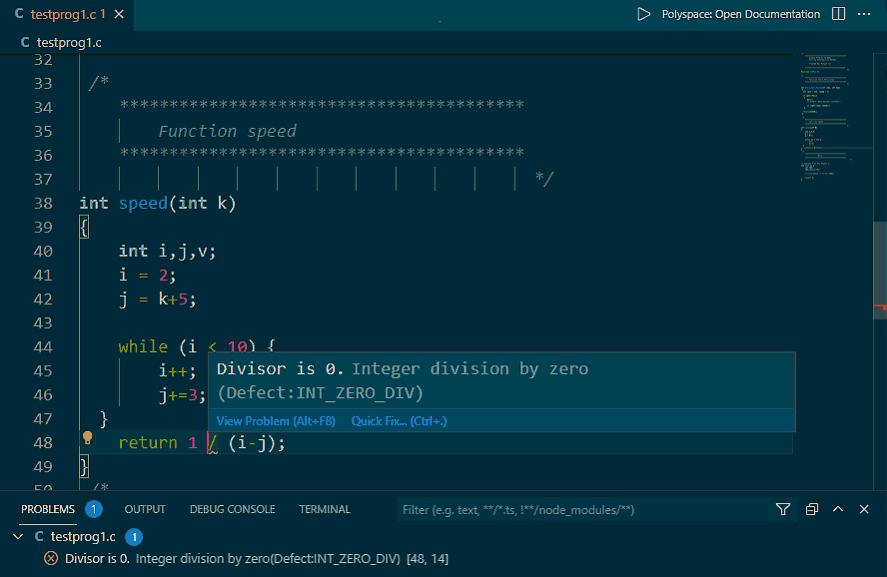Click the Filter icon in the Problems search box
Screen dimensions: 887x577
click(783, 509)
